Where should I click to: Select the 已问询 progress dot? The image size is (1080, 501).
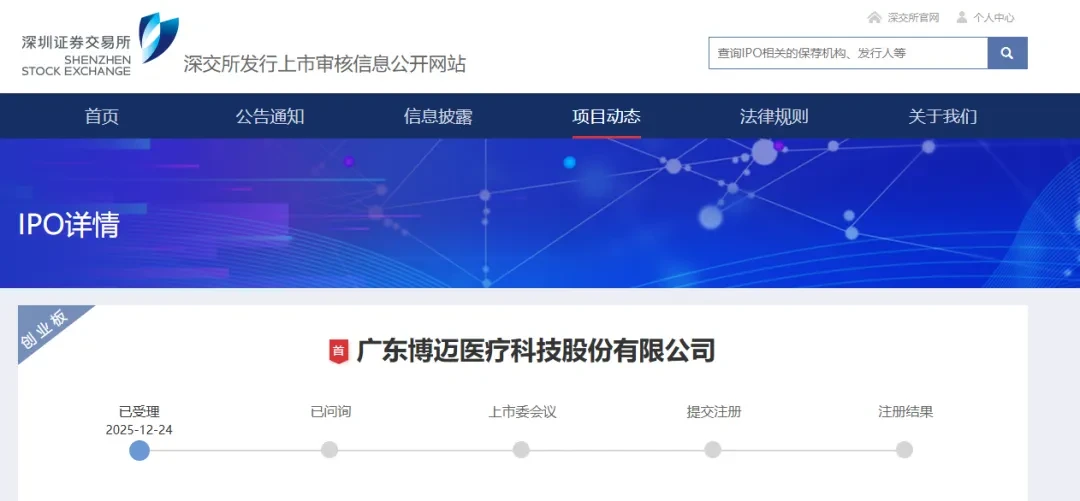tap(330, 450)
